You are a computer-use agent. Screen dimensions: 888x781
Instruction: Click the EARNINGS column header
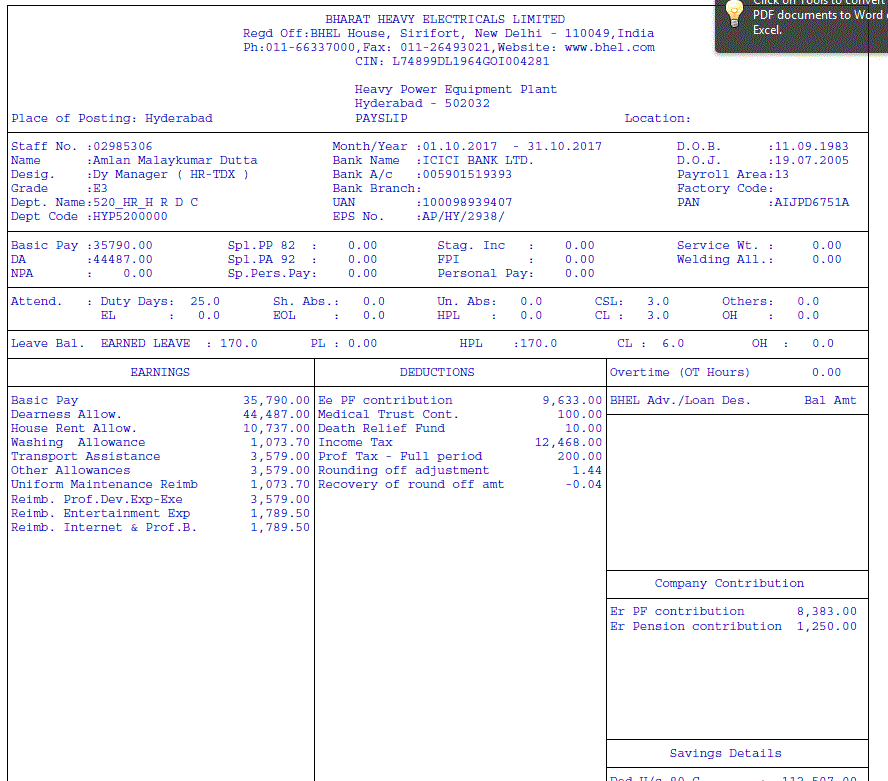tap(160, 373)
